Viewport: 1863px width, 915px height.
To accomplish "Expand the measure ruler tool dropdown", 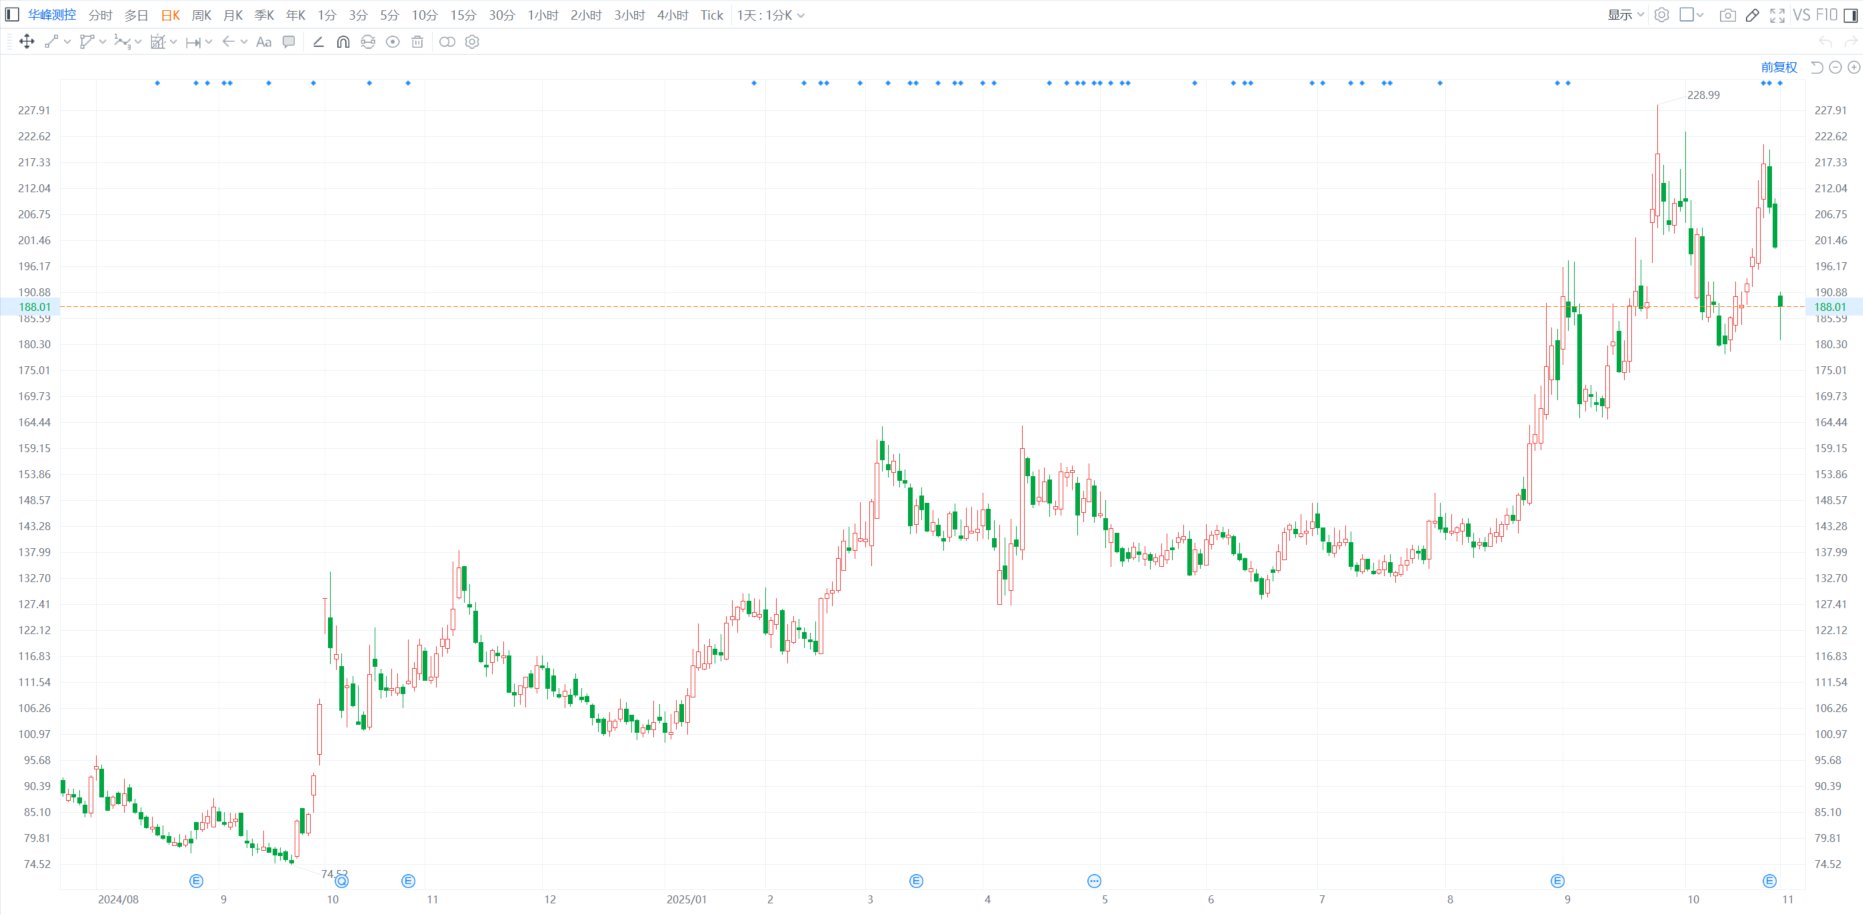I will (209, 42).
